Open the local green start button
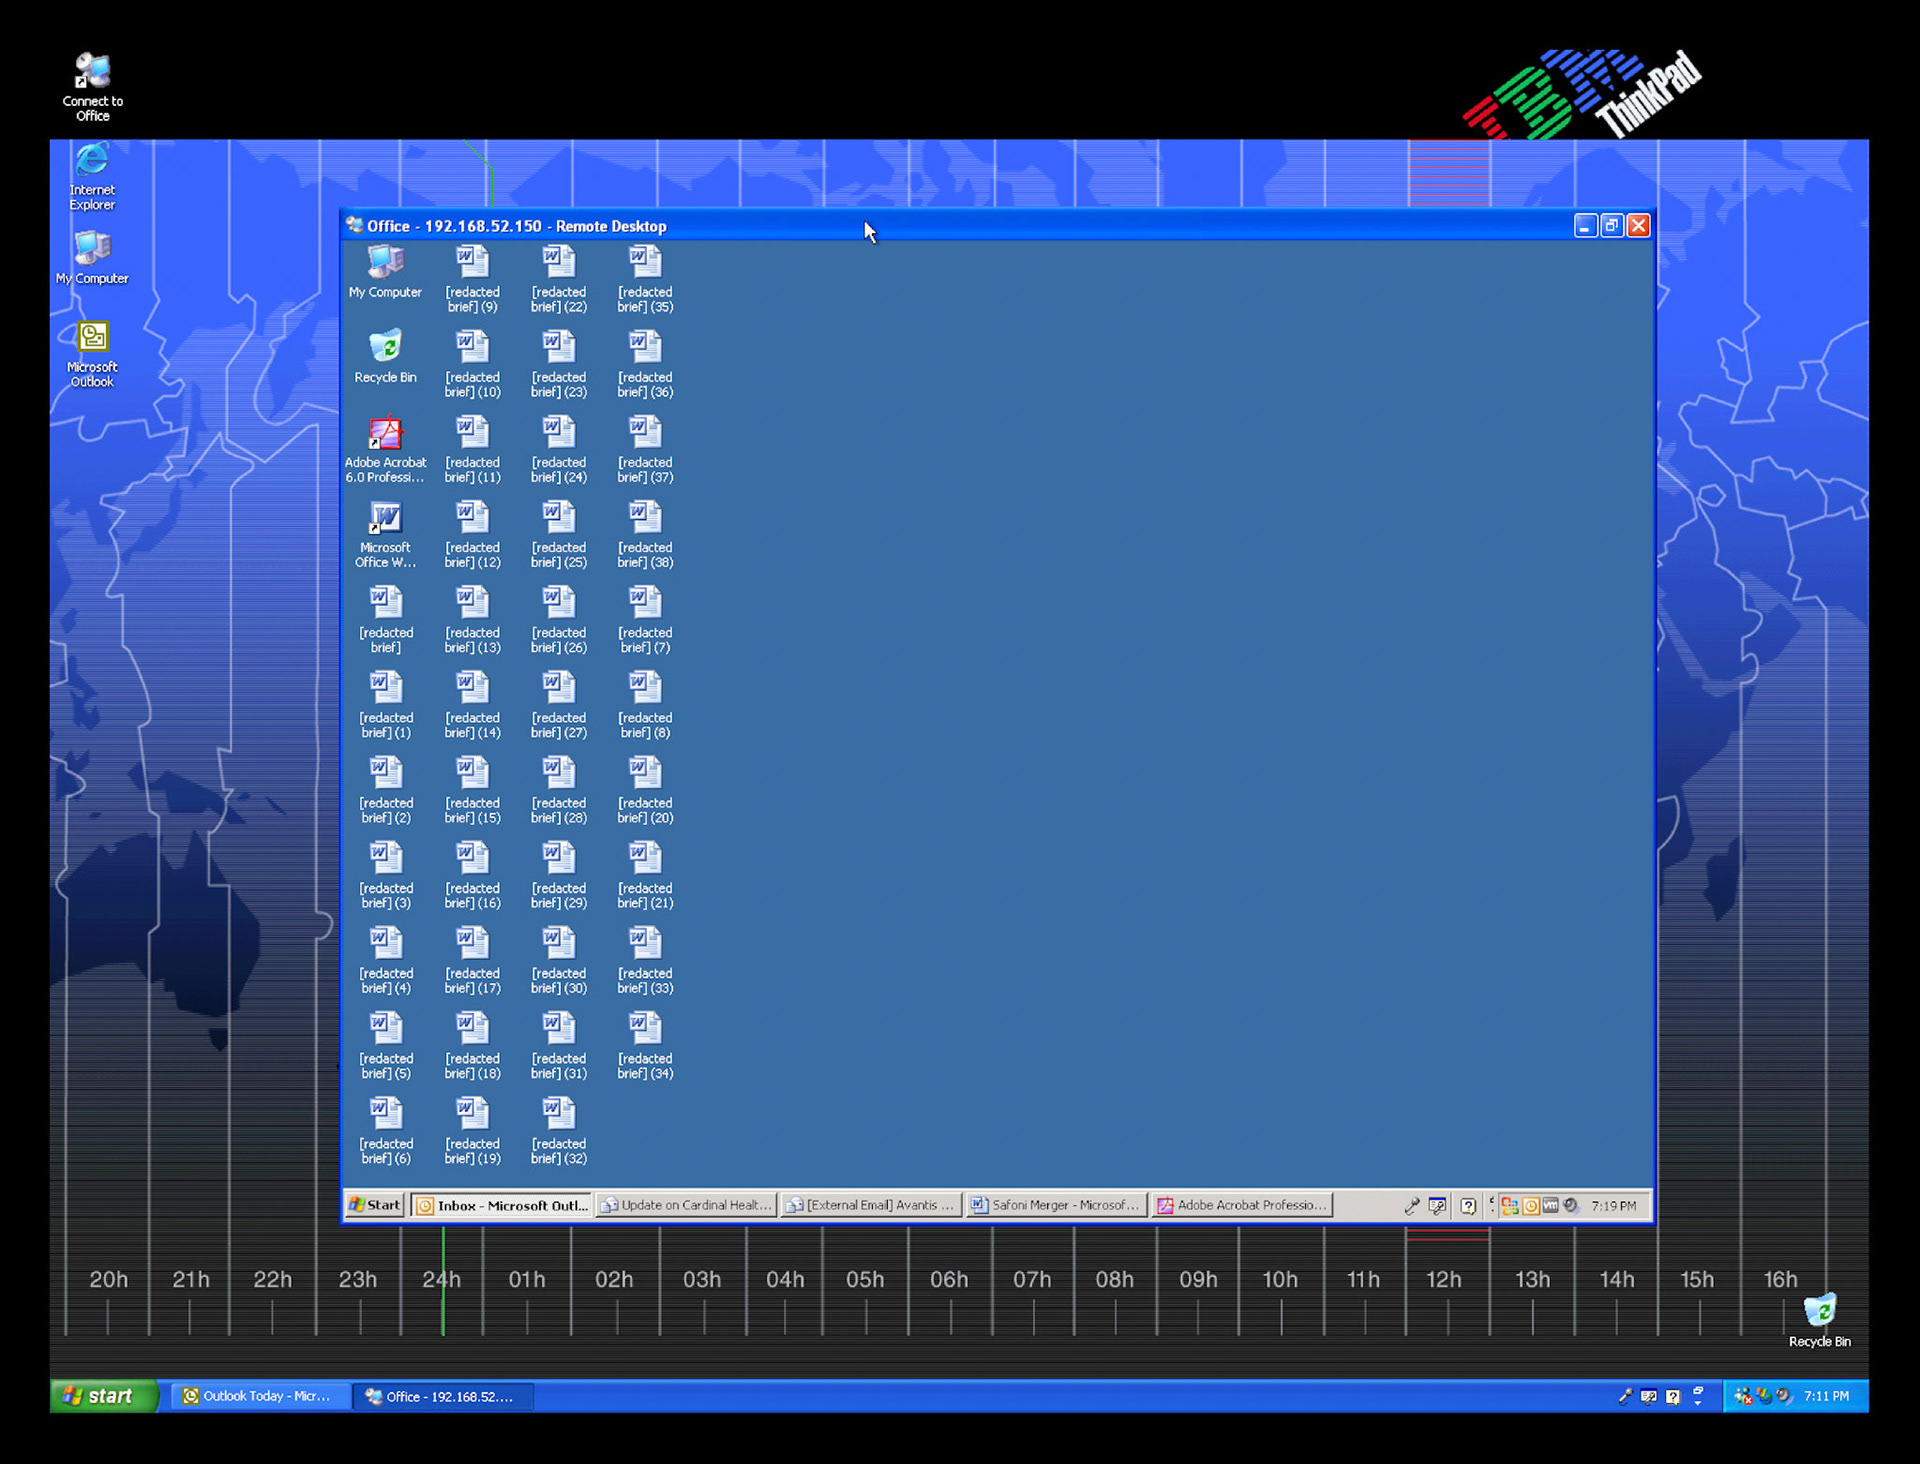This screenshot has height=1464, width=1920. [x=103, y=1397]
